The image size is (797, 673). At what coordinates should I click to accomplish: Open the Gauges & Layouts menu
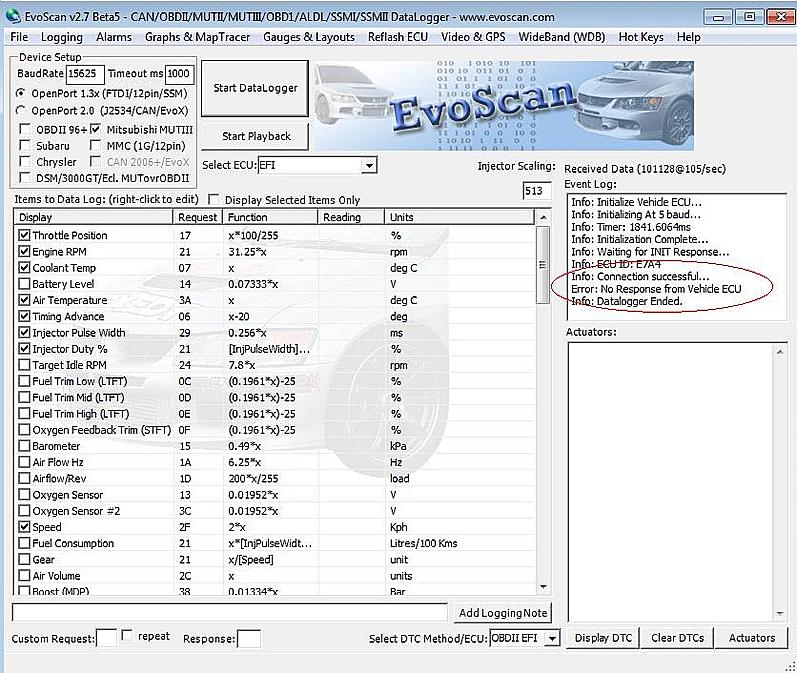pyautogui.click(x=309, y=37)
